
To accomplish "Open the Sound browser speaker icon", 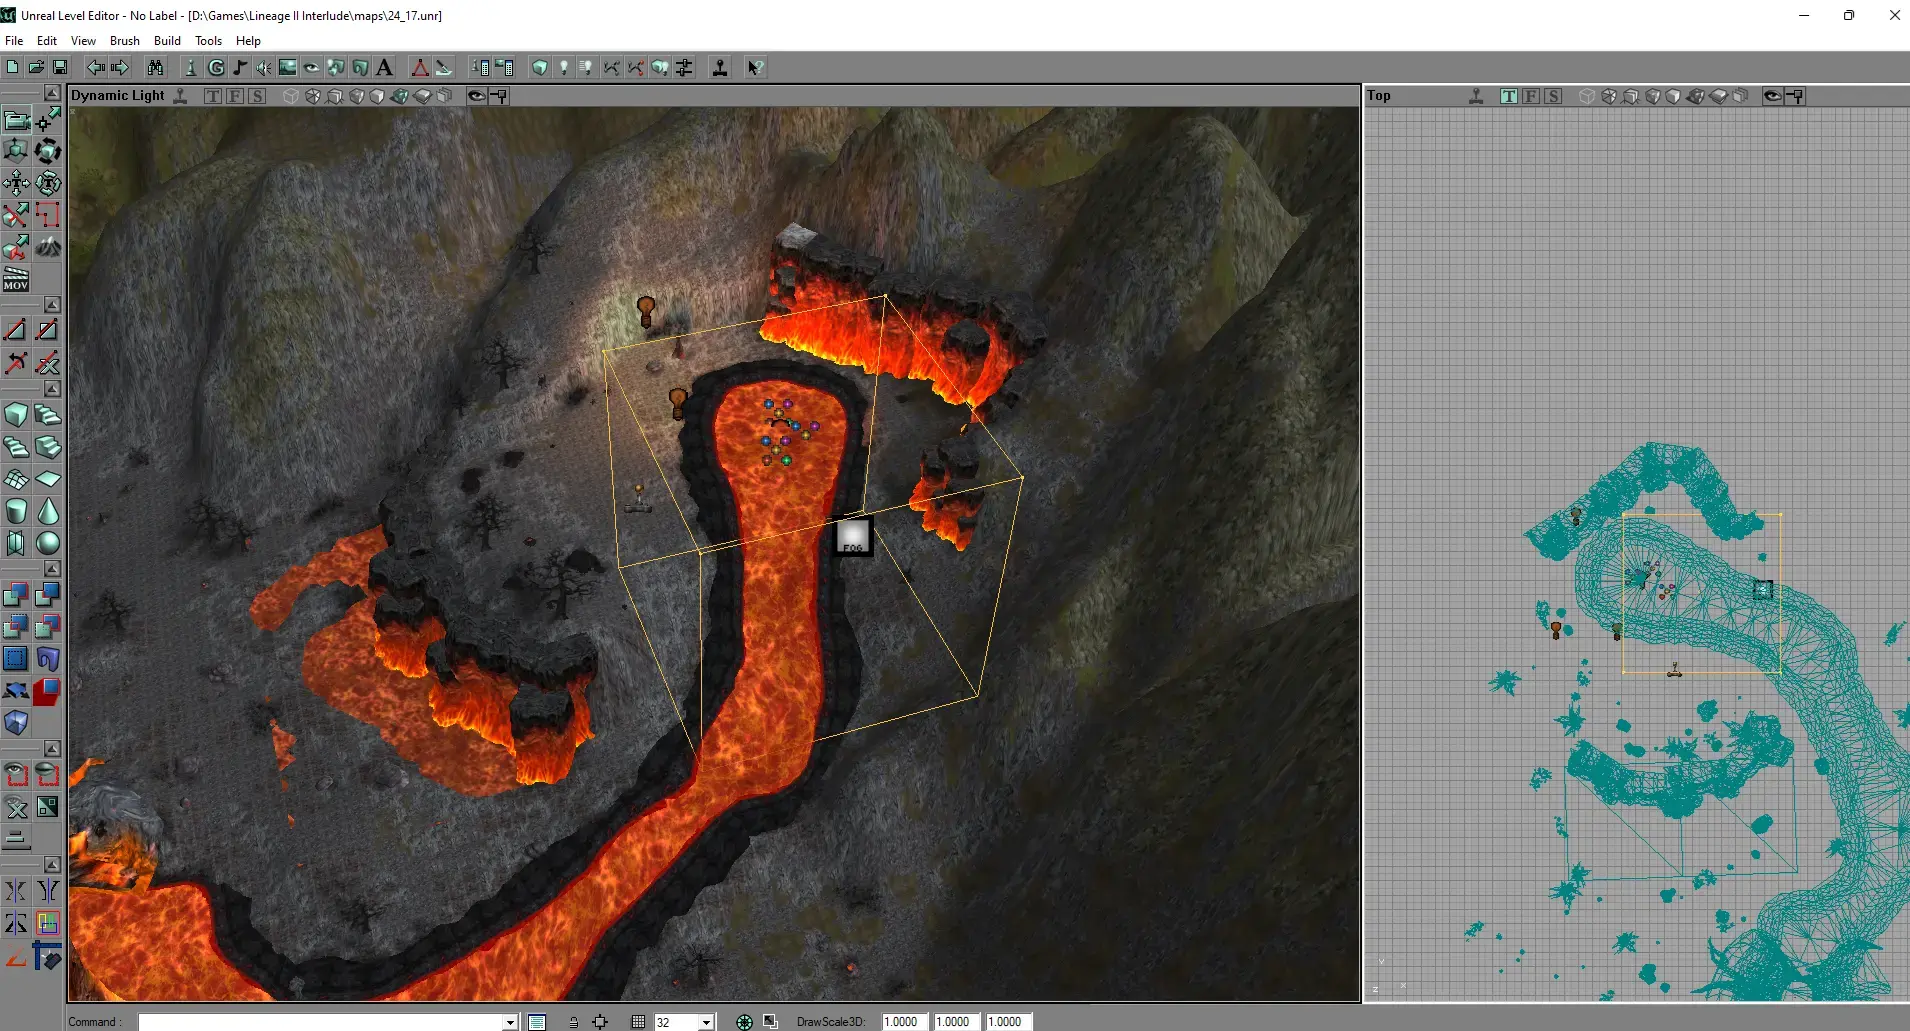I will coord(263,67).
